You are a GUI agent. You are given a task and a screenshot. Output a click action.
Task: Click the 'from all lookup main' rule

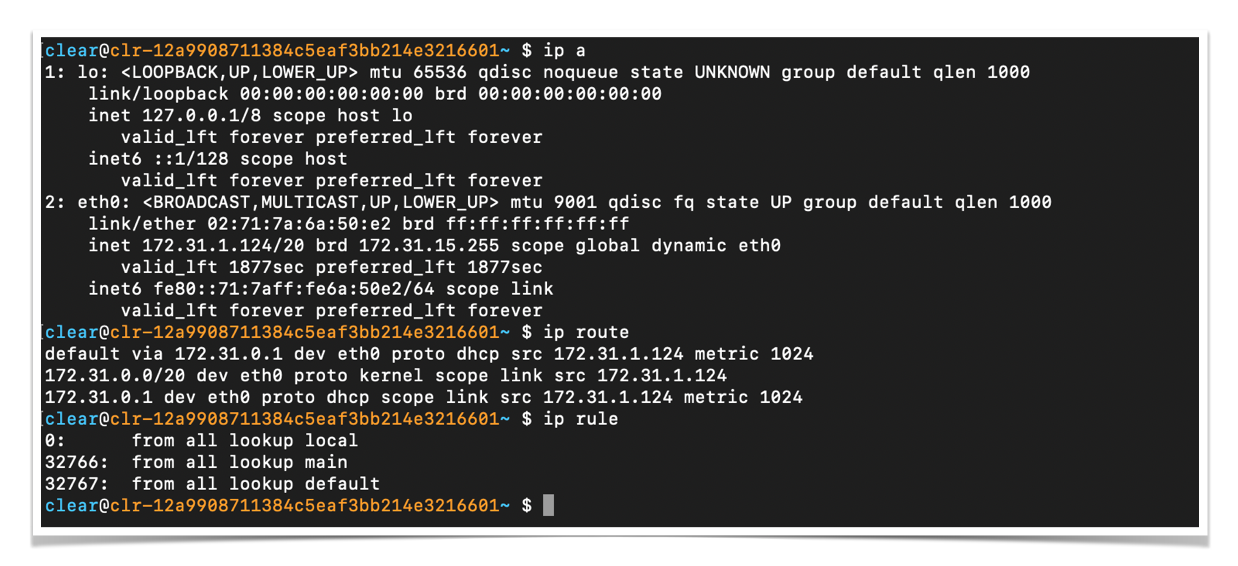[239, 462]
